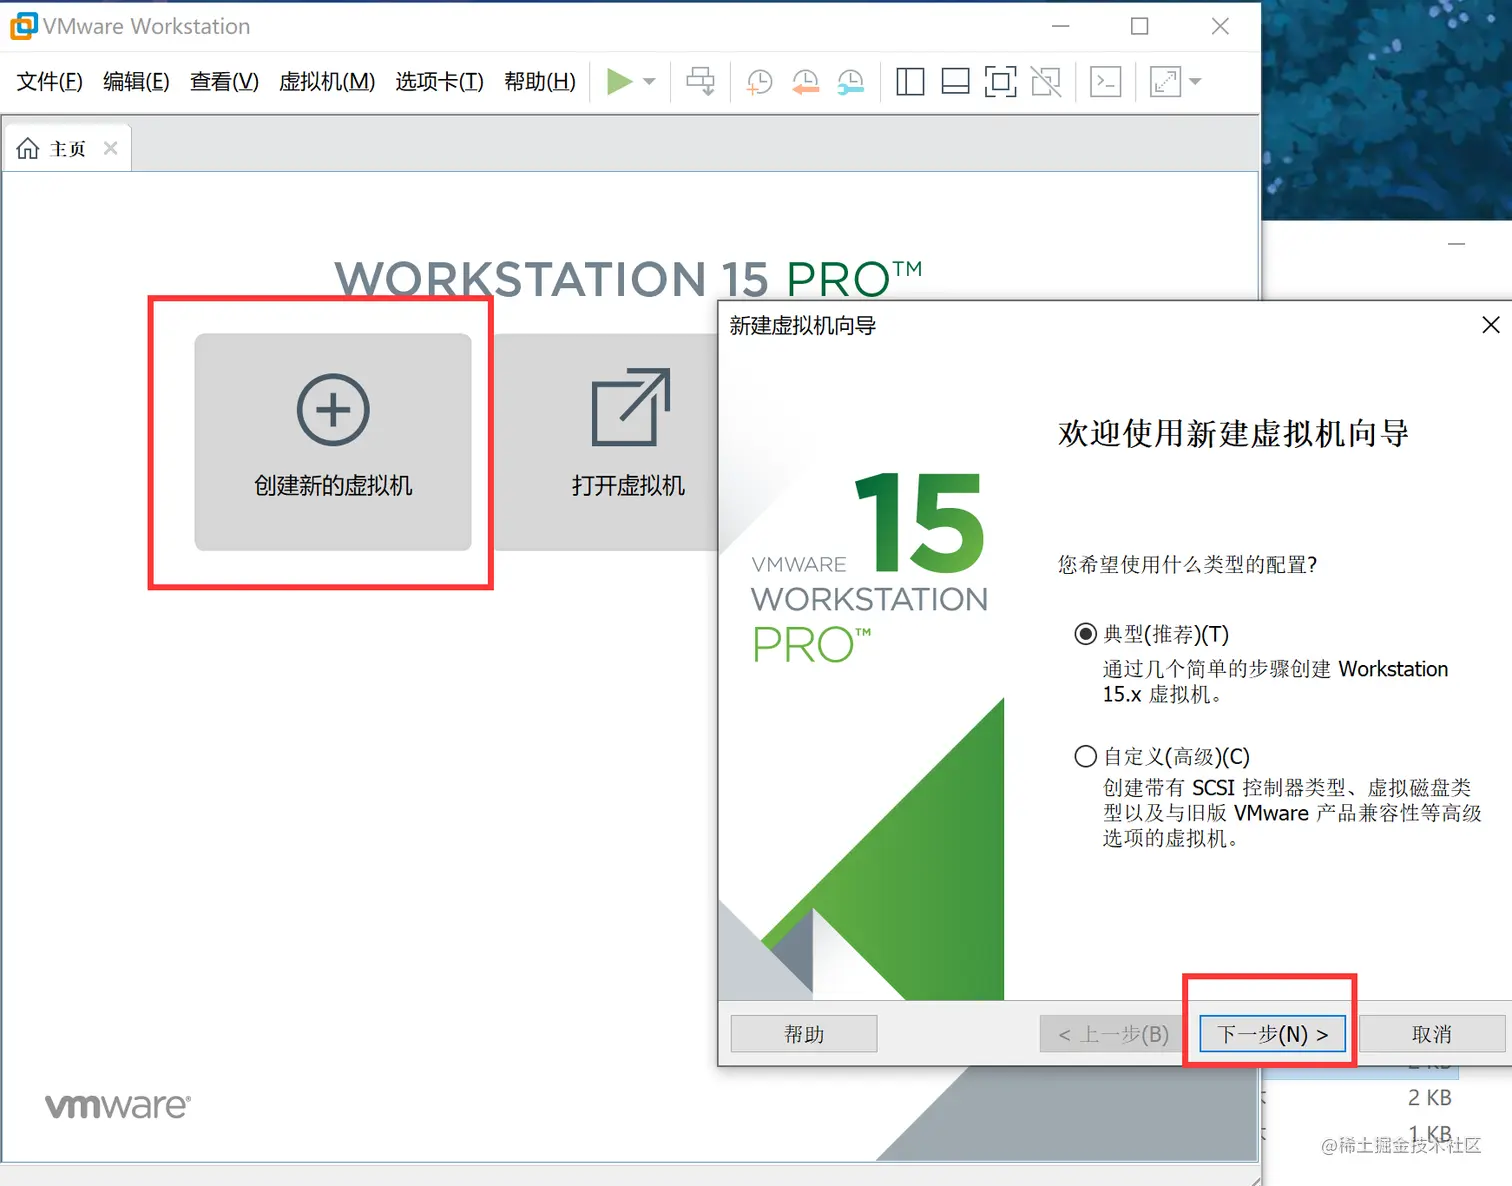1512x1186 pixels.
Task: Open the 文件(F) menu
Action: [49, 82]
